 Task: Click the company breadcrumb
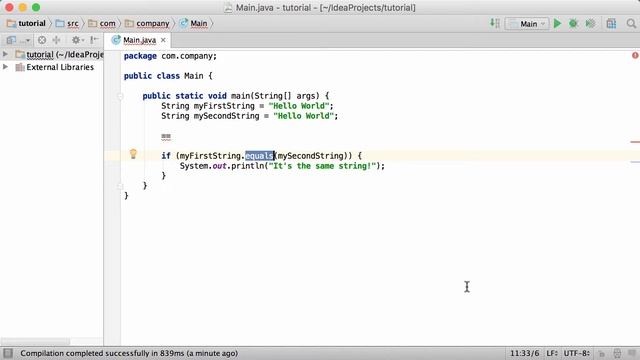[x=147, y=24]
